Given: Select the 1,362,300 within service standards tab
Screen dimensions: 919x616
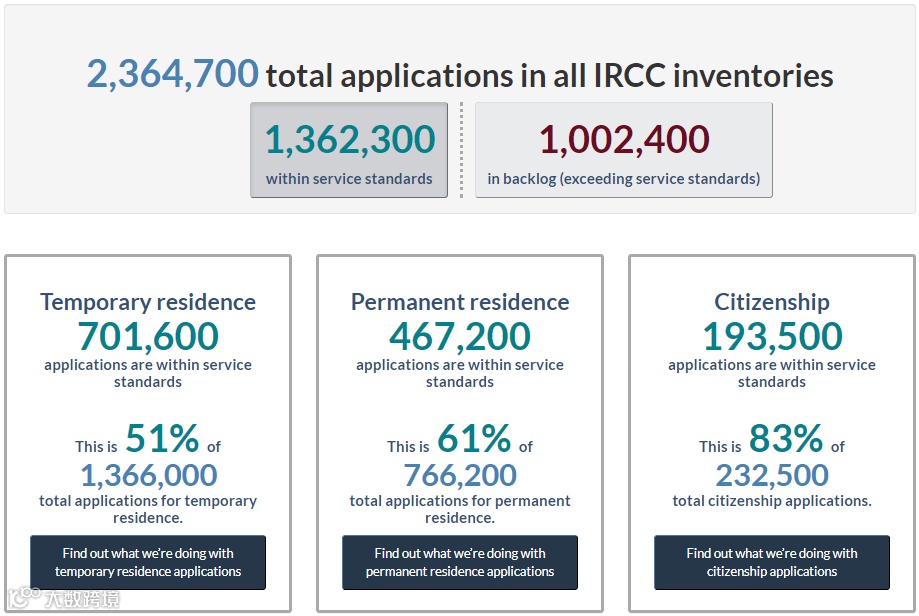Looking at the screenshot, I should [349, 150].
